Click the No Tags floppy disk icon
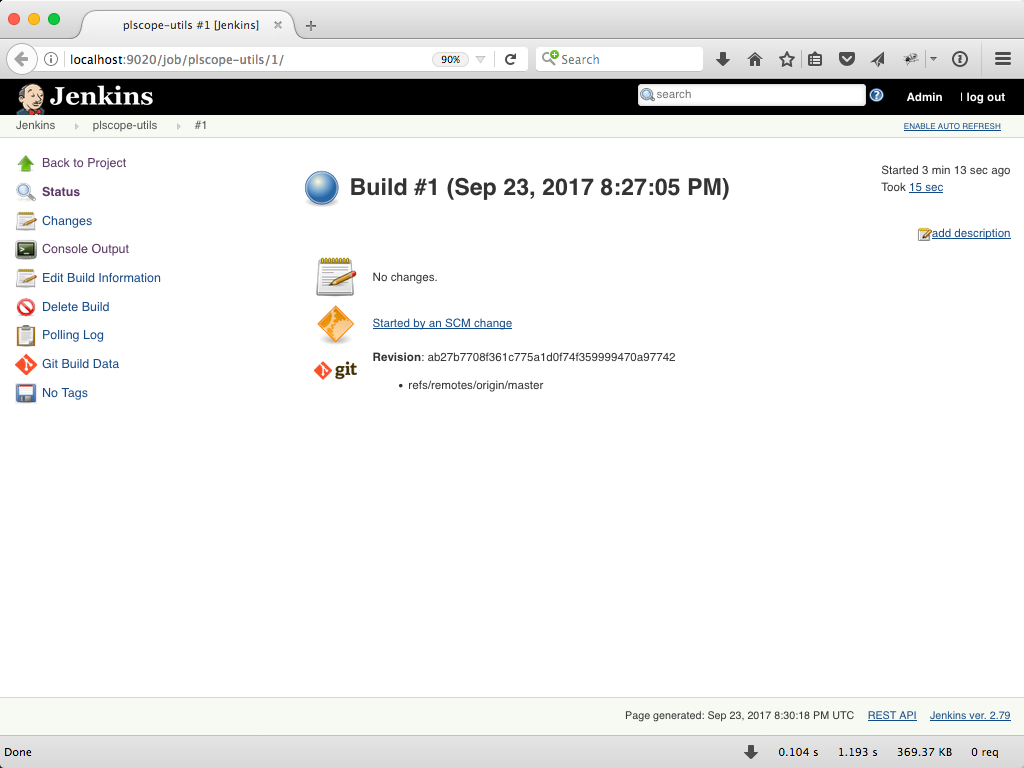 pyautogui.click(x=25, y=393)
